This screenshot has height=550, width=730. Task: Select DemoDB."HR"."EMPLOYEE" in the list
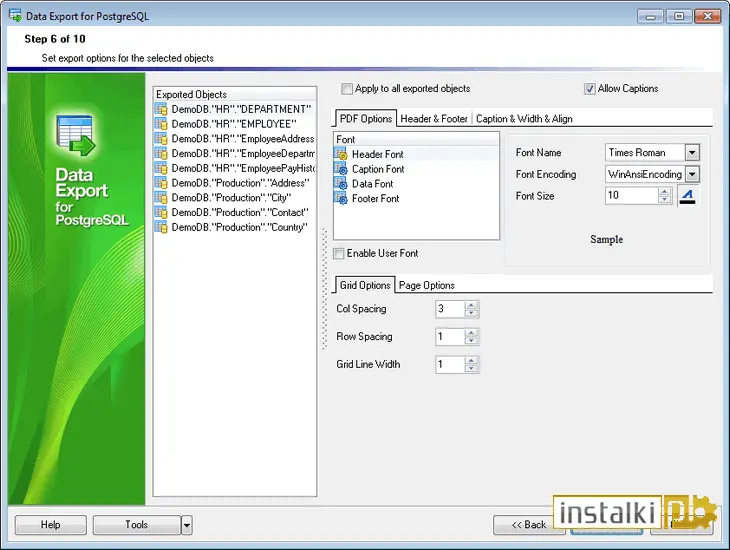tap(235, 124)
